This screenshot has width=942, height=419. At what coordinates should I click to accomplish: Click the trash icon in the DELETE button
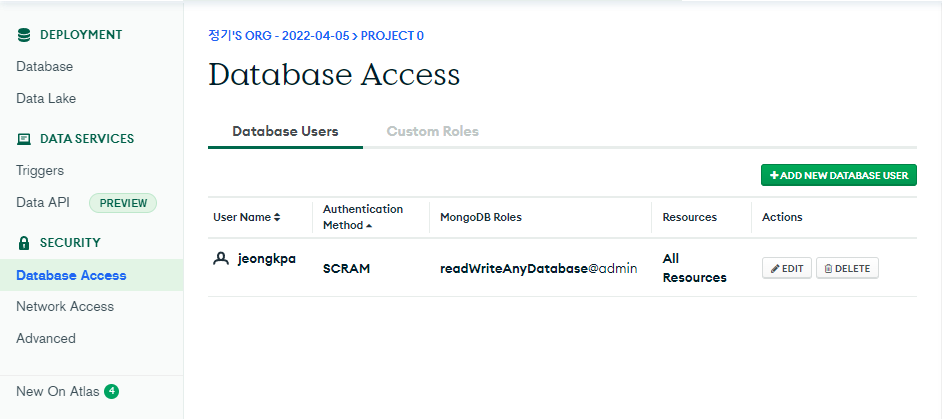pyautogui.click(x=828, y=269)
